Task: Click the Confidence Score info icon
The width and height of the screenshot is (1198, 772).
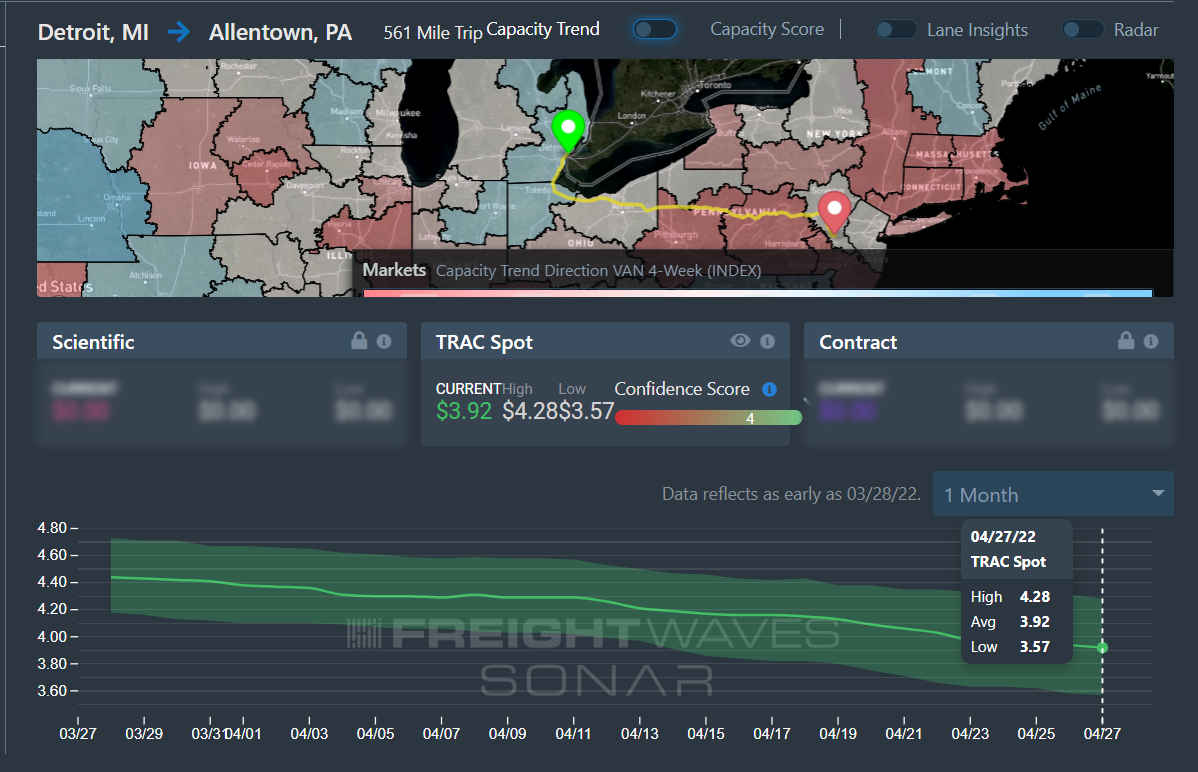Action: [x=769, y=390]
